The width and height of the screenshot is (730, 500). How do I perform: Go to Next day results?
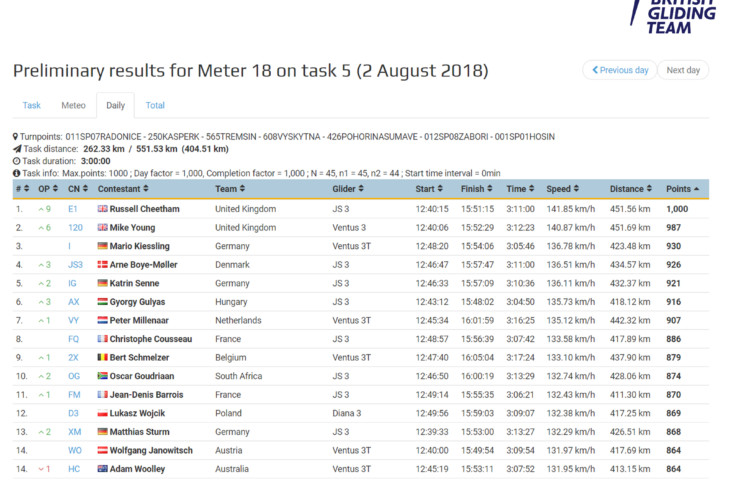pos(684,70)
